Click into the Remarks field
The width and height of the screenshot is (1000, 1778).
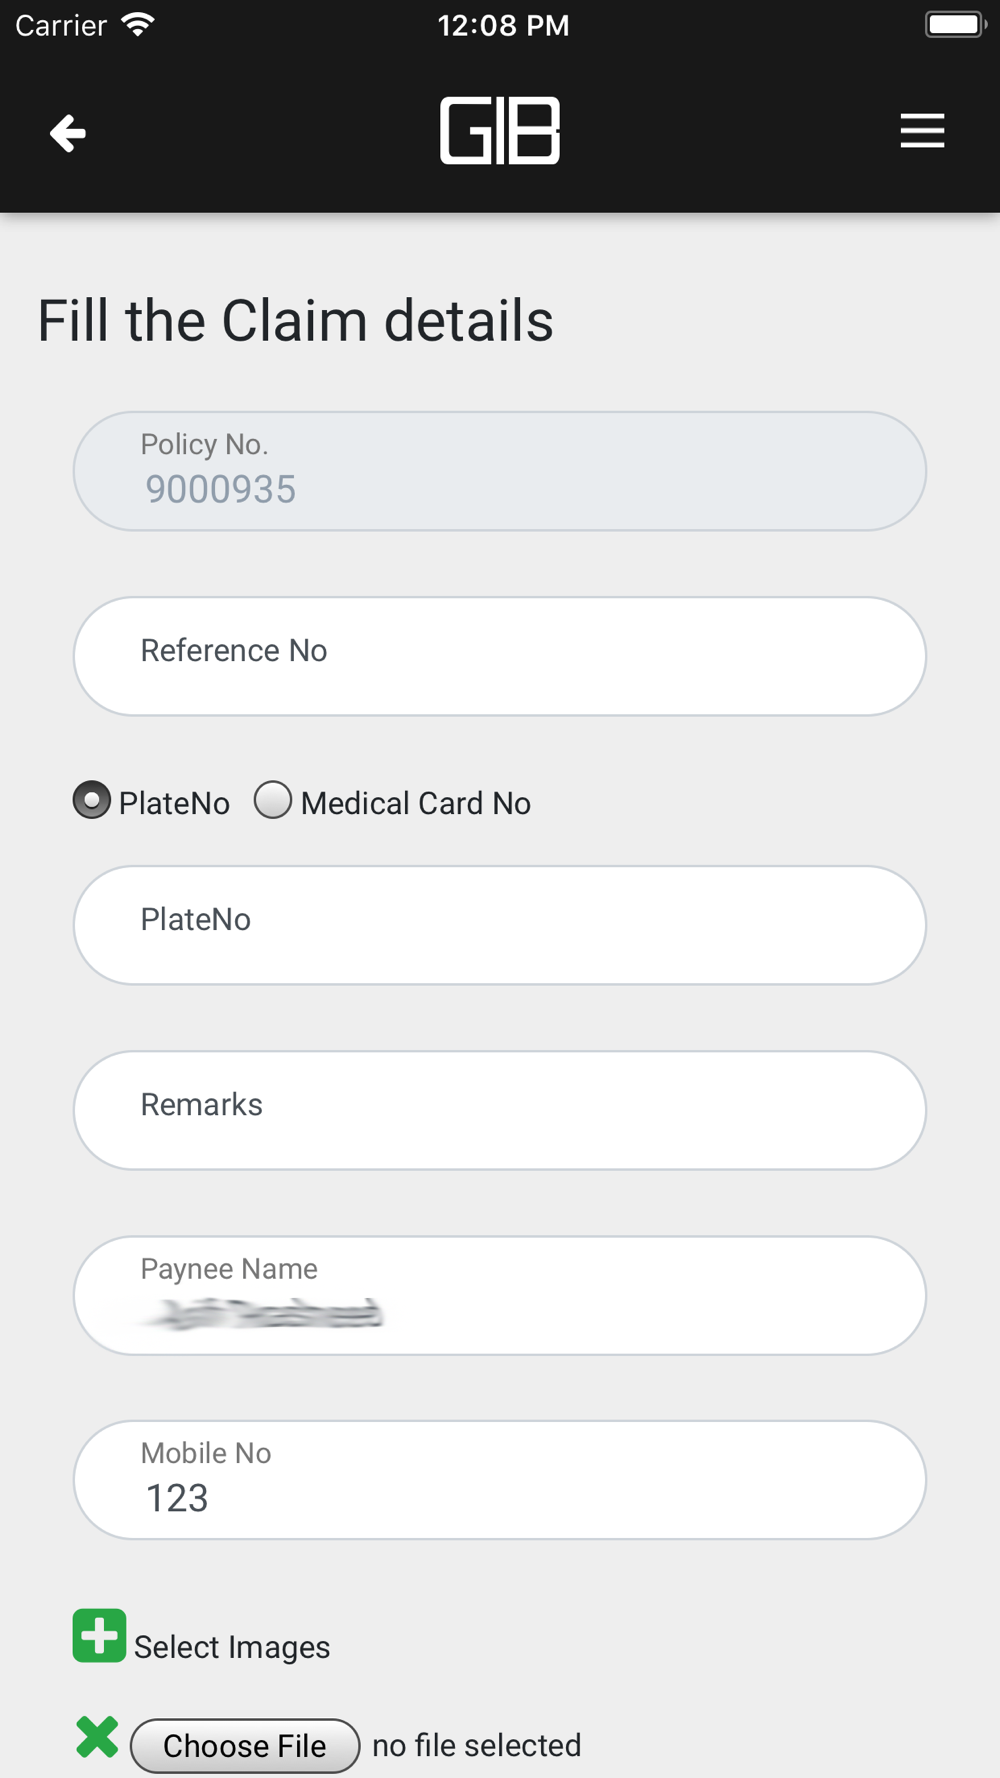click(500, 1110)
